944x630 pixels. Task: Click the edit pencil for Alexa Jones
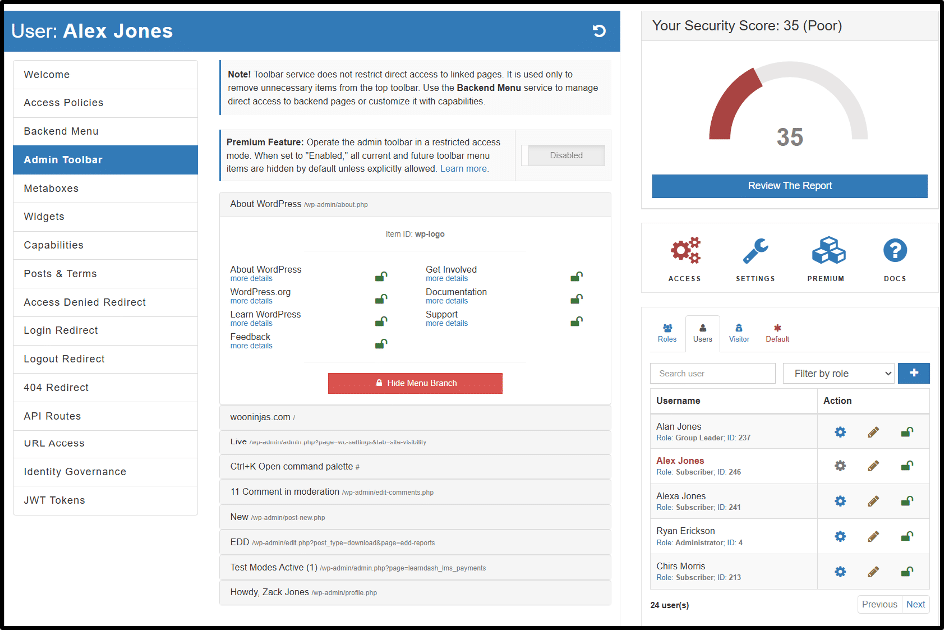873,501
